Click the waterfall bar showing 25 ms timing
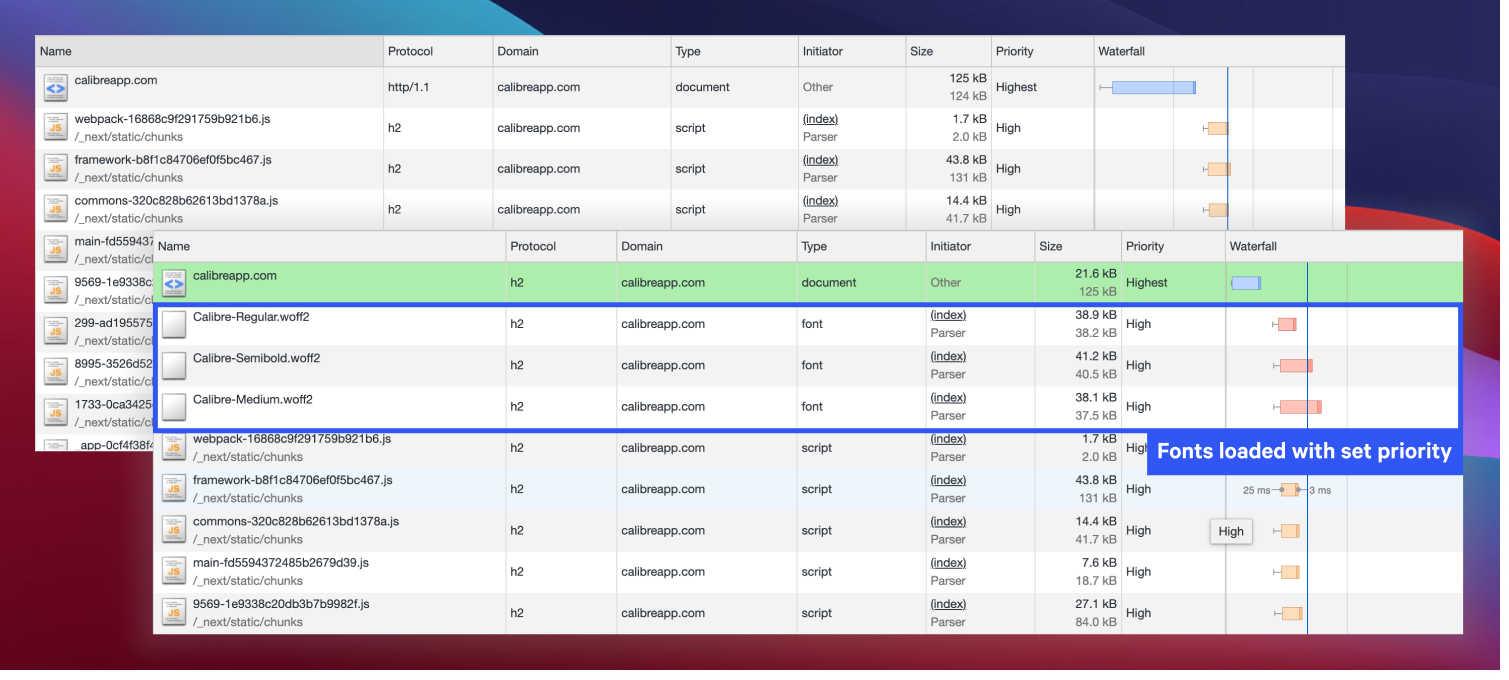Viewport: 1509px width, 680px height. coord(1289,489)
